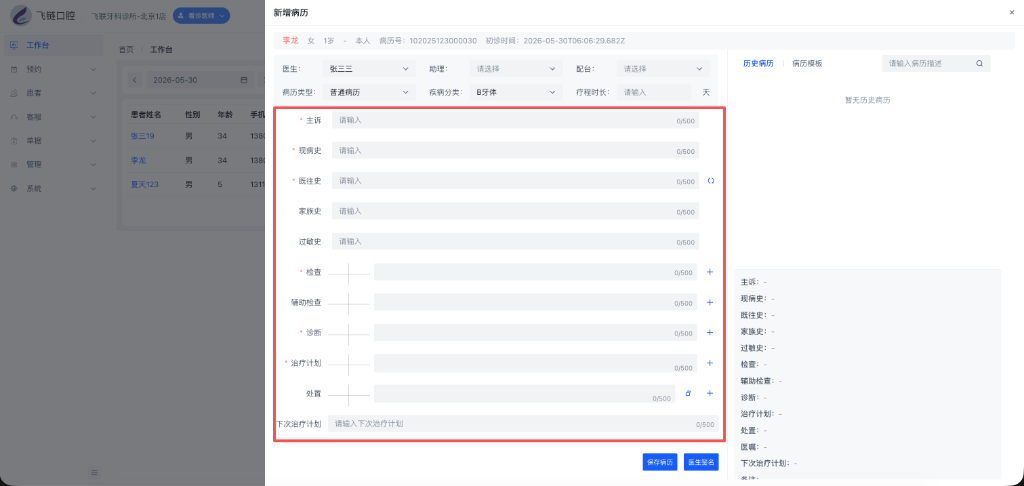Click 首页 breadcrumb in background

[126, 50]
